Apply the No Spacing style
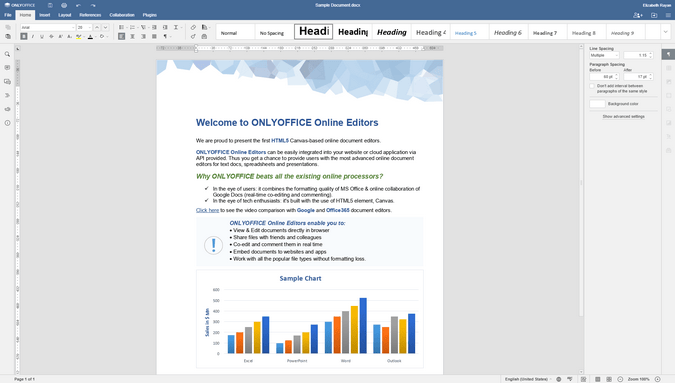Screen dimensions: 675x383 pos(274,32)
